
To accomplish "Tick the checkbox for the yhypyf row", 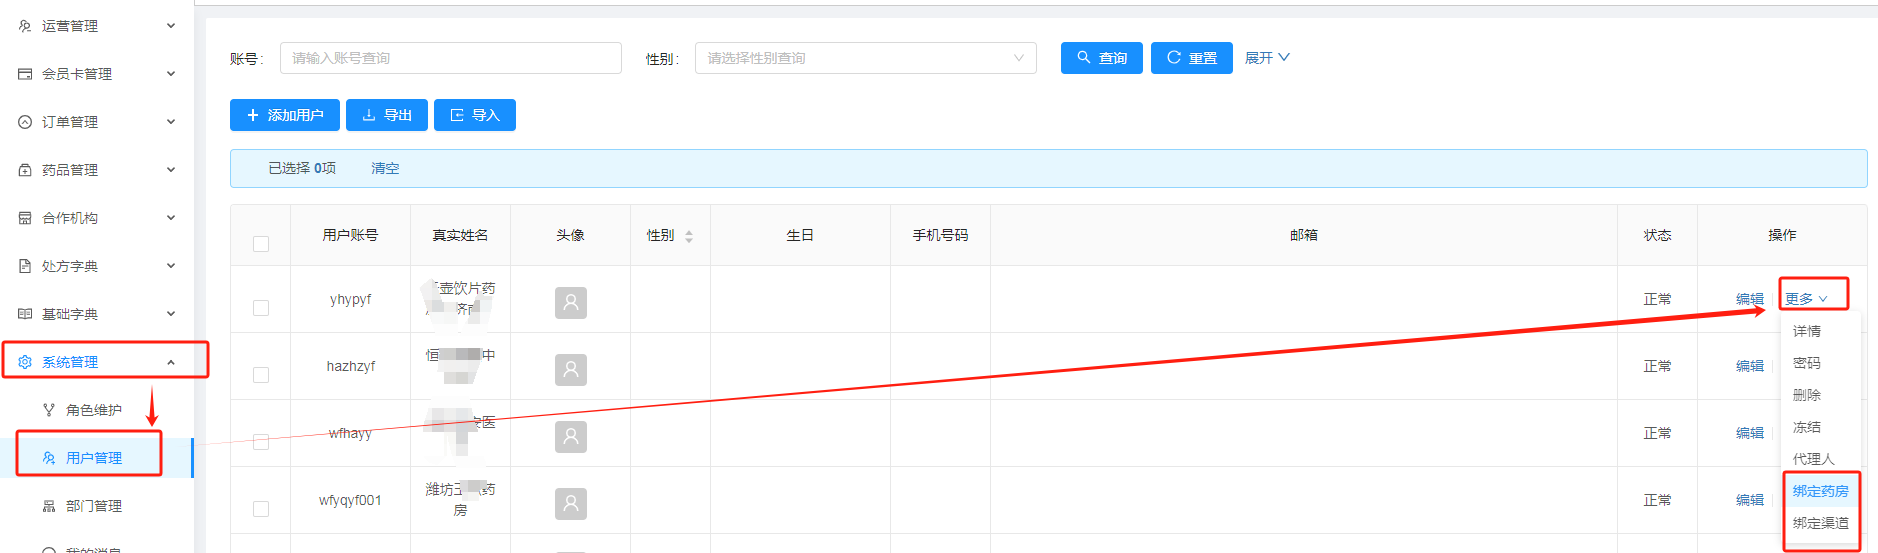I will tap(261, 308).
